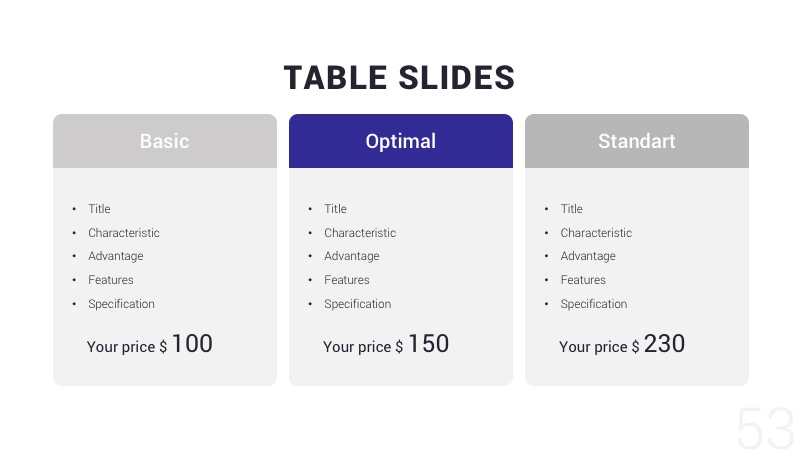Click Features in the Standart column
Viewport: 800px width, 450px height.
pyautogui.click(x=582, y=280)
